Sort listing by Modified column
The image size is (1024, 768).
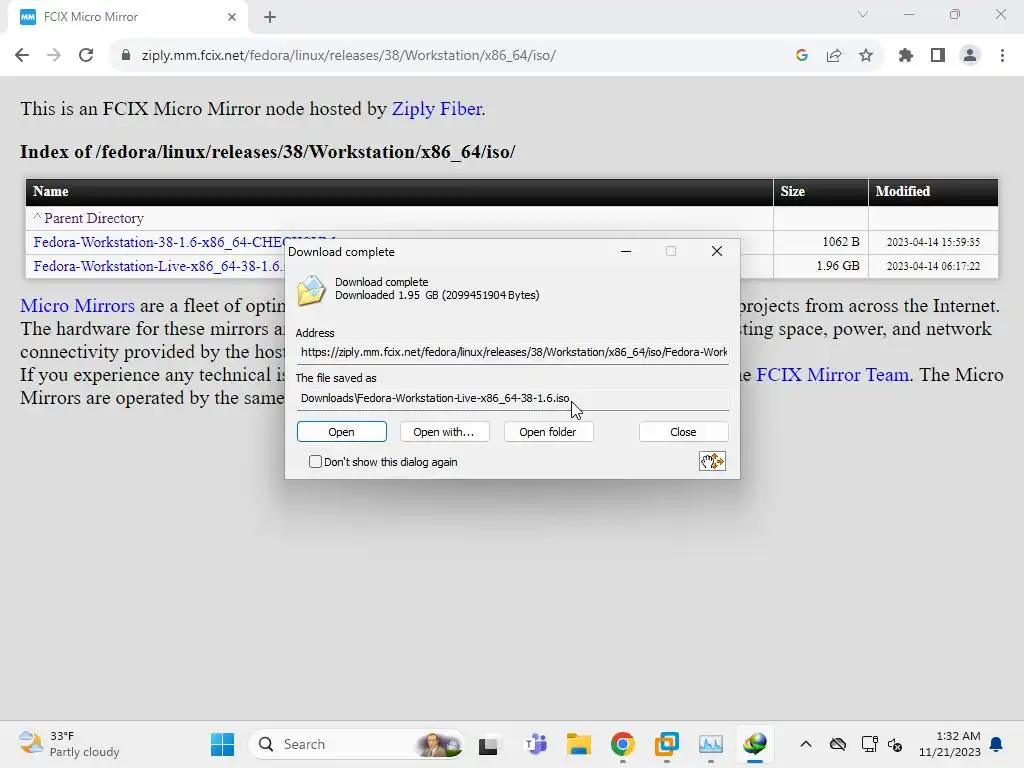pos(903,191)
